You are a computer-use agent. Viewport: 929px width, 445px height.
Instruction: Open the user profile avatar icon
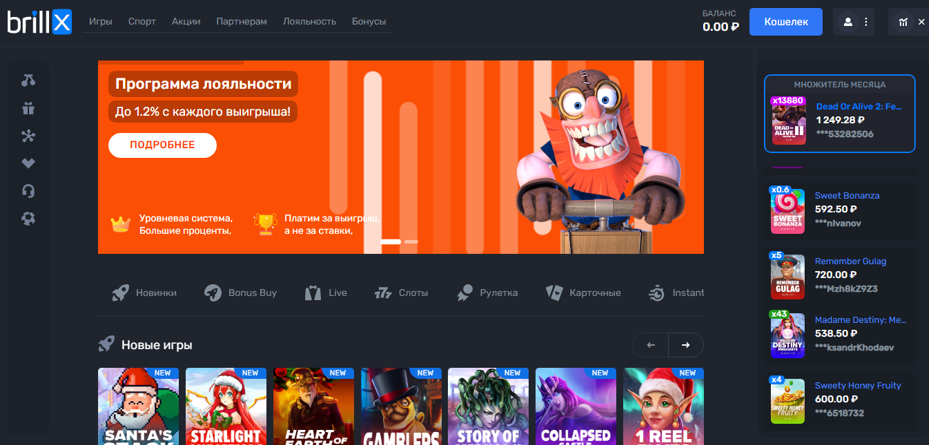(x=848, y=22)
